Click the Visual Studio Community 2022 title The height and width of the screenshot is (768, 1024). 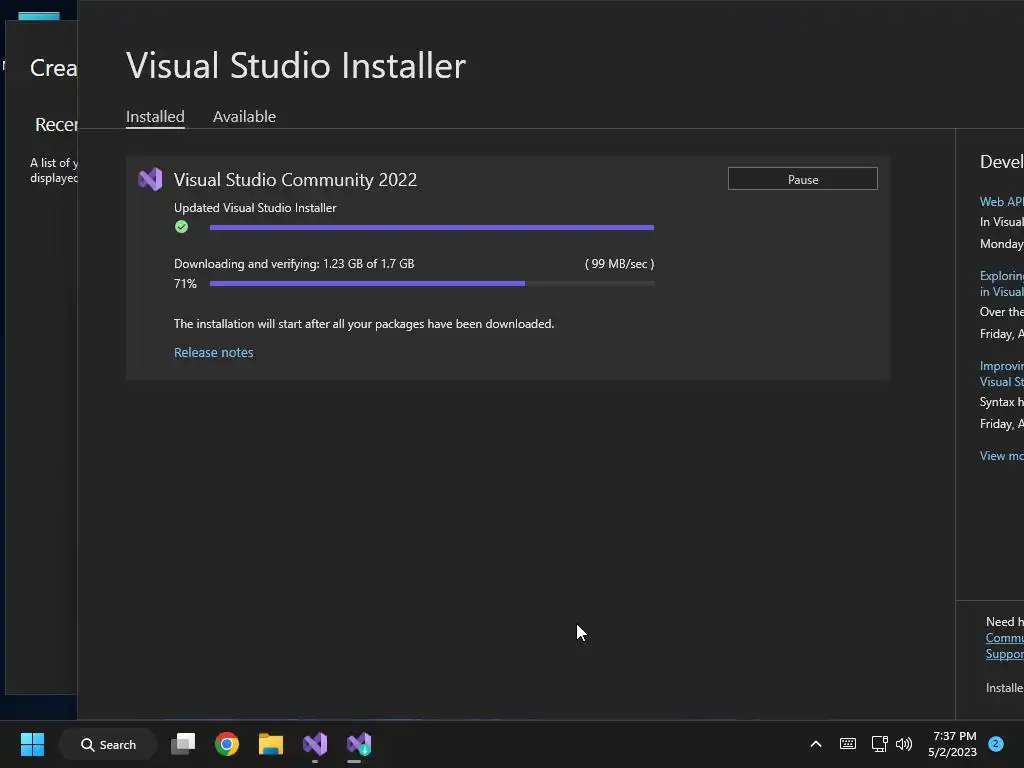point(295,180)
